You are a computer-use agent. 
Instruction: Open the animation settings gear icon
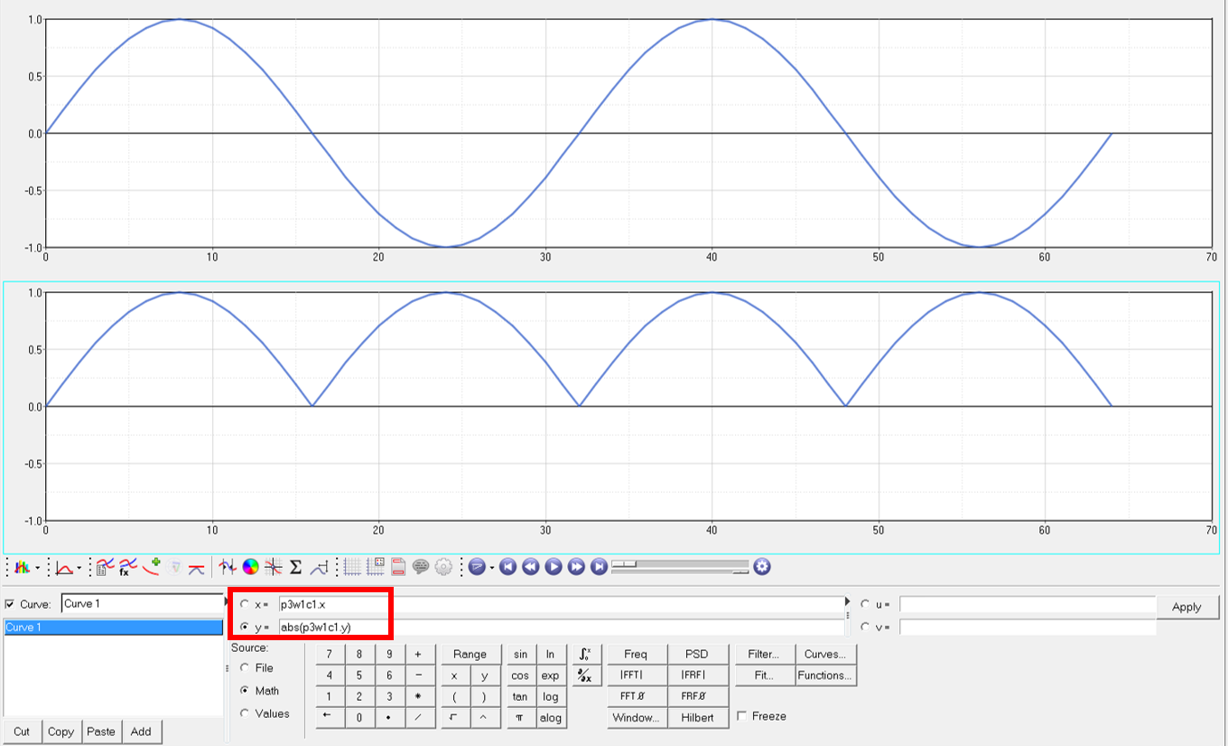[762, 567]
